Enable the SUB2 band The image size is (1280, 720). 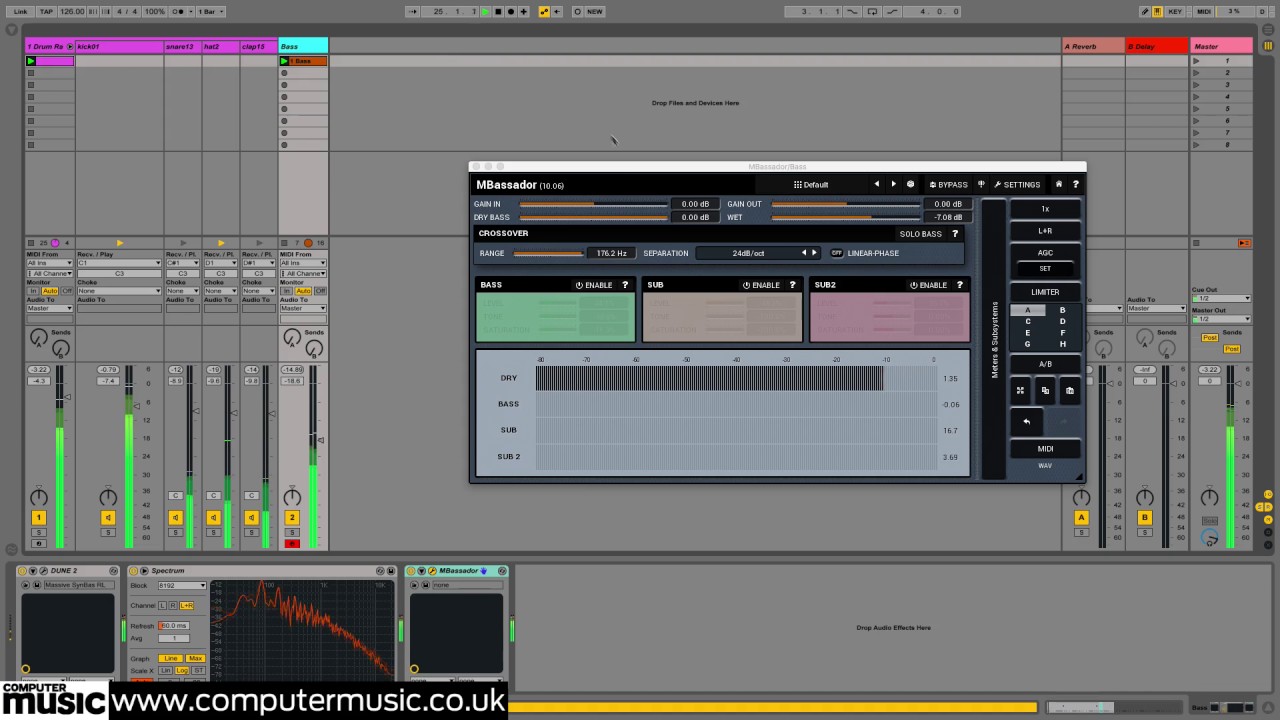coord(928,285)
